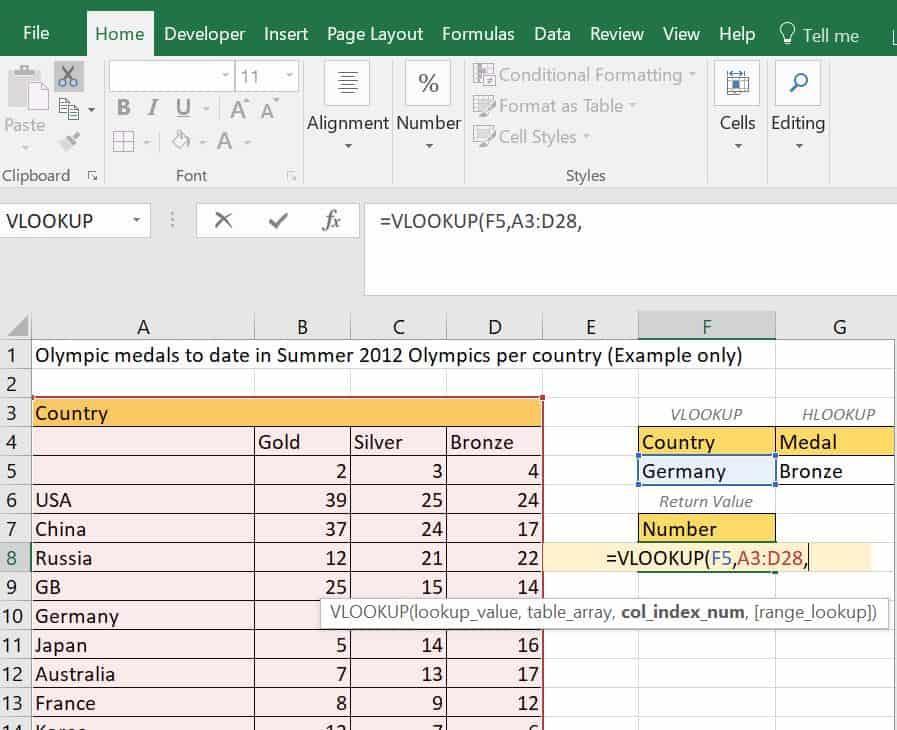Click the Insert Function fx icon
897x730 pixels.
pyautogui.click(x=331, y=220)
